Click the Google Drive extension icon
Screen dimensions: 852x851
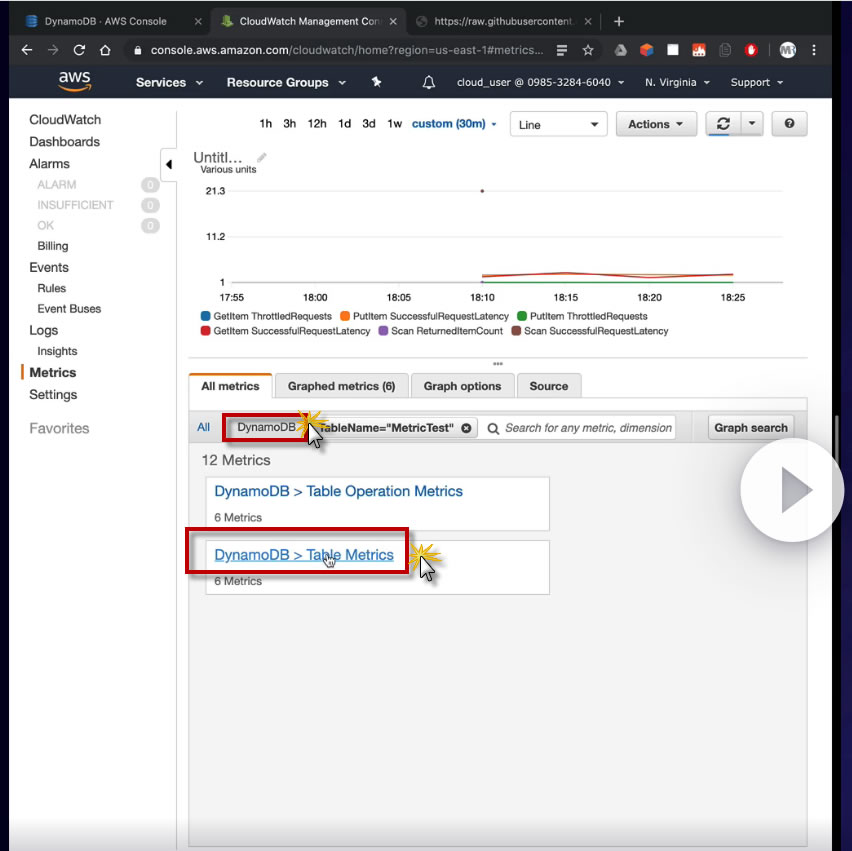coord(621,50)
